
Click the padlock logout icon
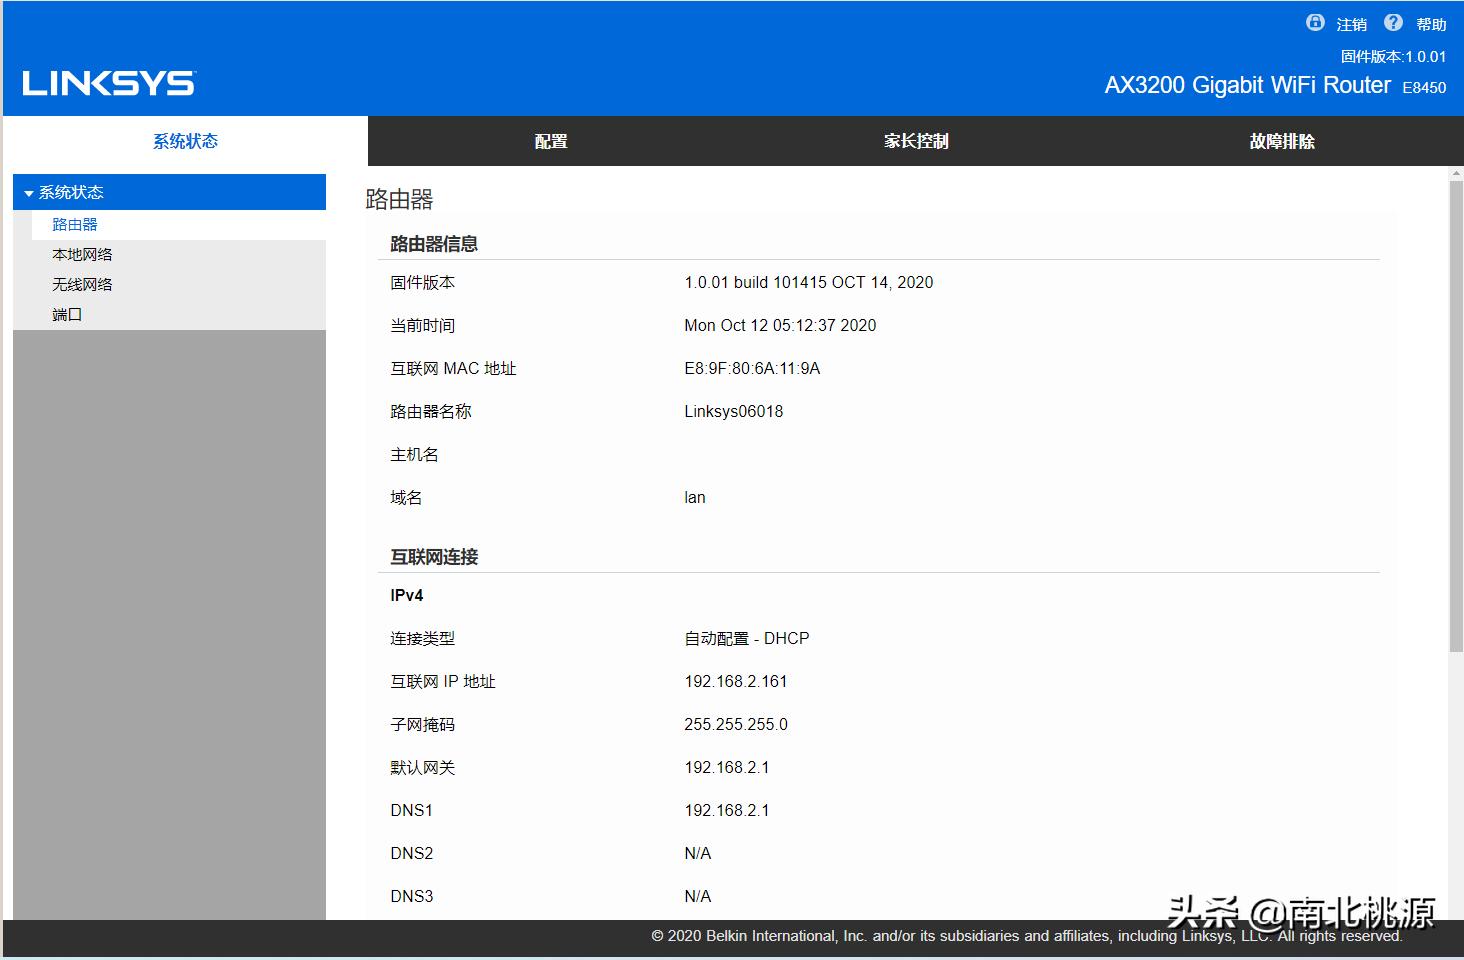(x=1314, y=22)
